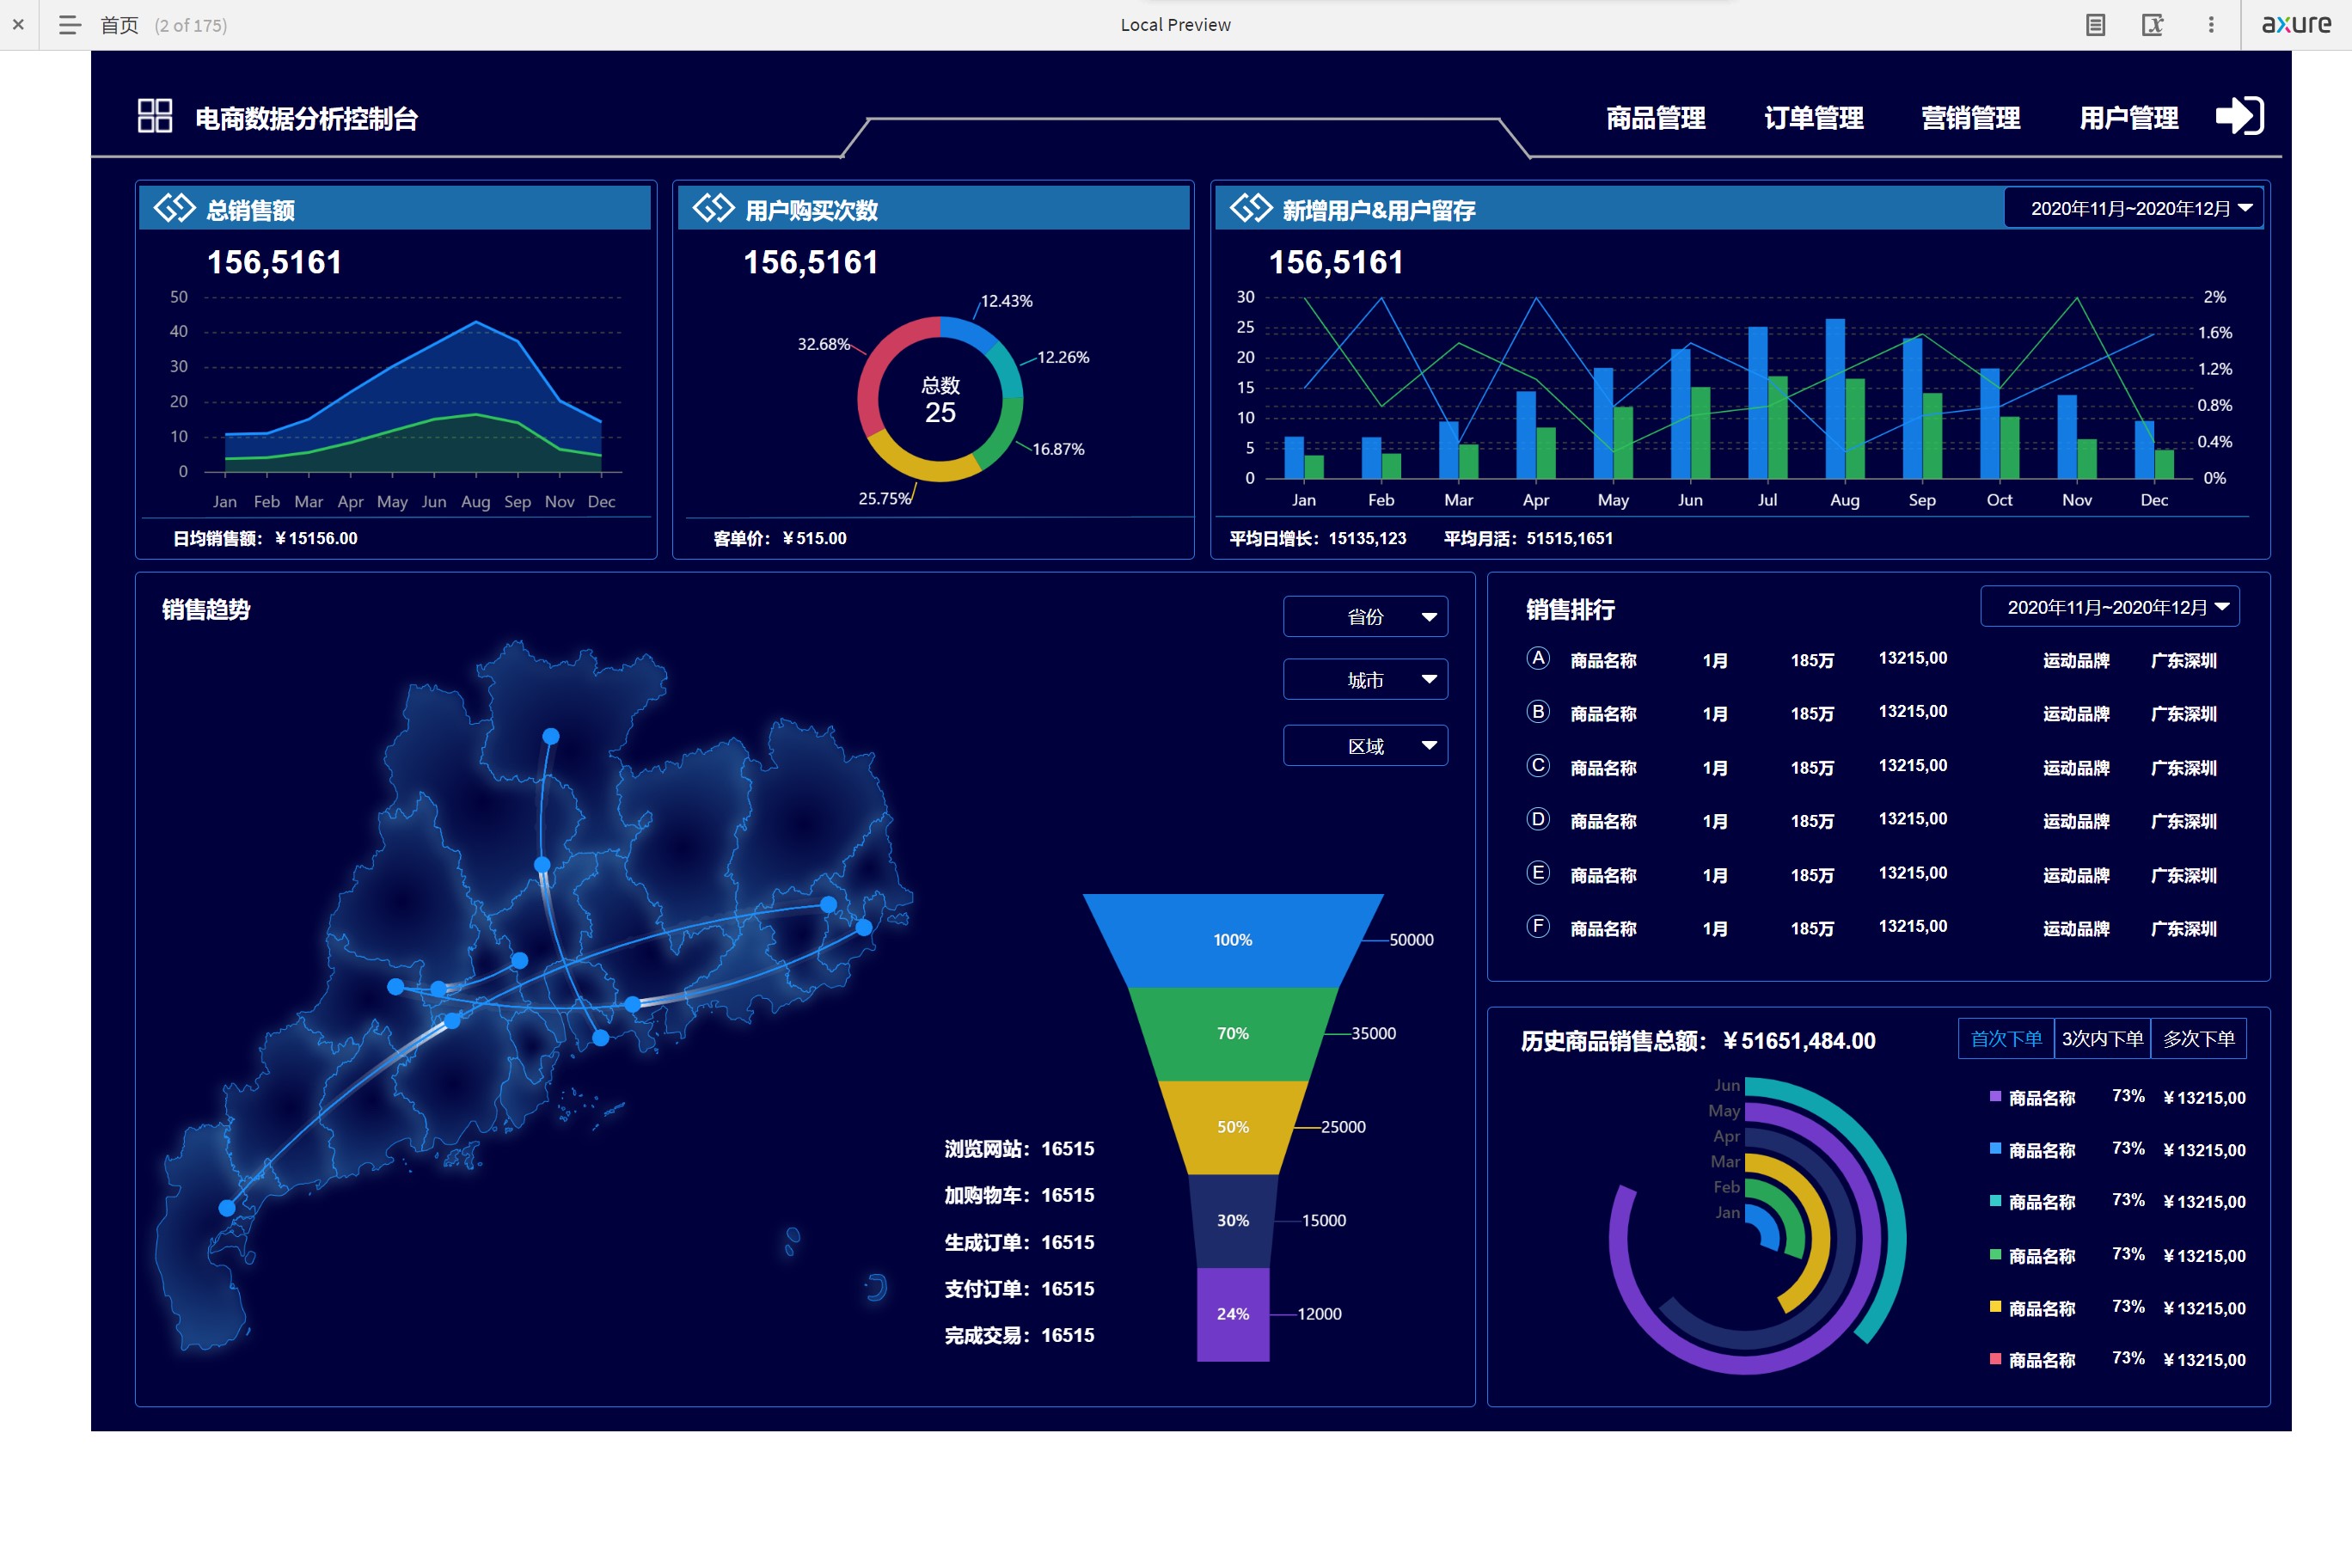The image size is (2352, 1568).
Task: Click the 广东深圳 text in row A
Action: point(2184,660)
